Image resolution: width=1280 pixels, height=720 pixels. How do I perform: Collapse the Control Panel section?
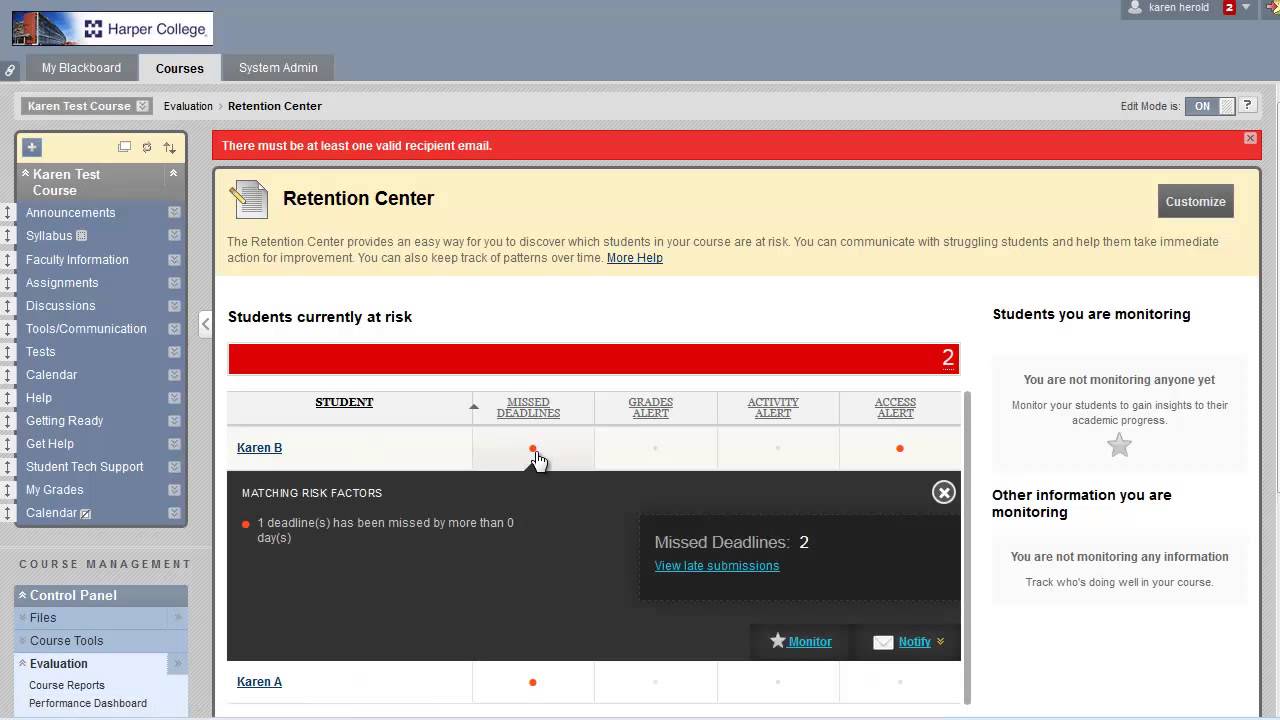point(22,595)
